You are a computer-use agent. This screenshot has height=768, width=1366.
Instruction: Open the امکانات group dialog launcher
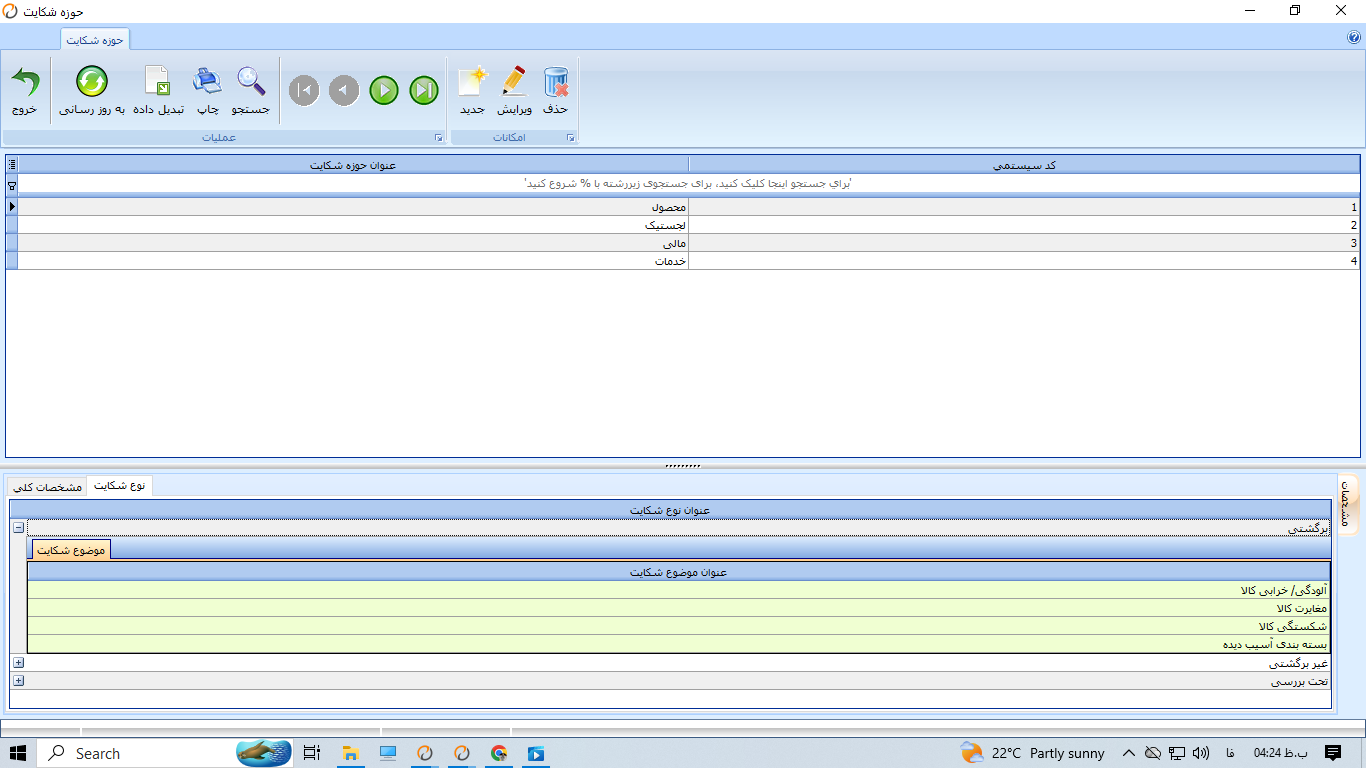pos(571,138)
